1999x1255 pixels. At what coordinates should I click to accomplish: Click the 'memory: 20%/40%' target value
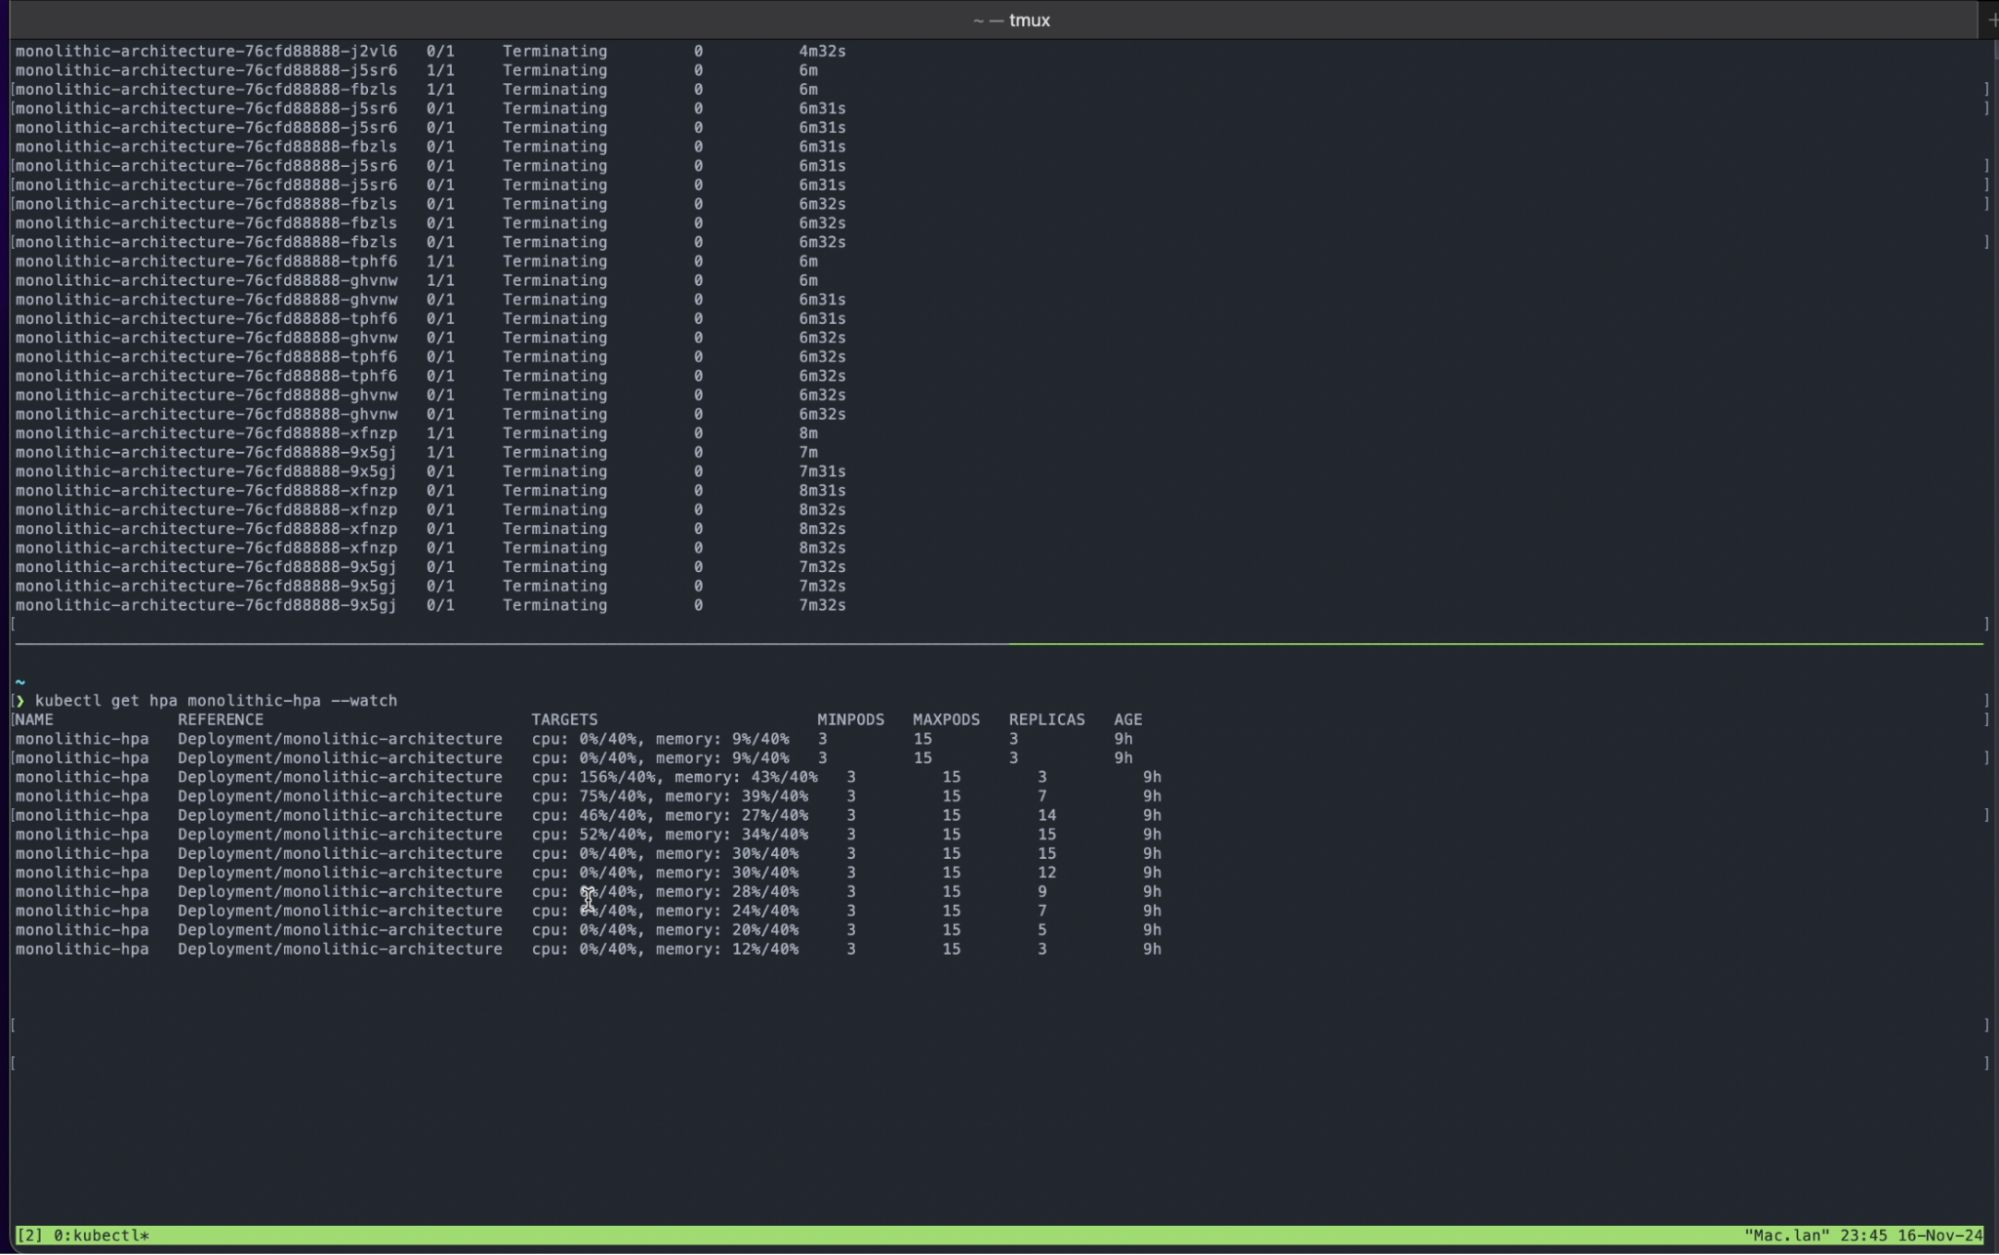(x=727, y=929)
